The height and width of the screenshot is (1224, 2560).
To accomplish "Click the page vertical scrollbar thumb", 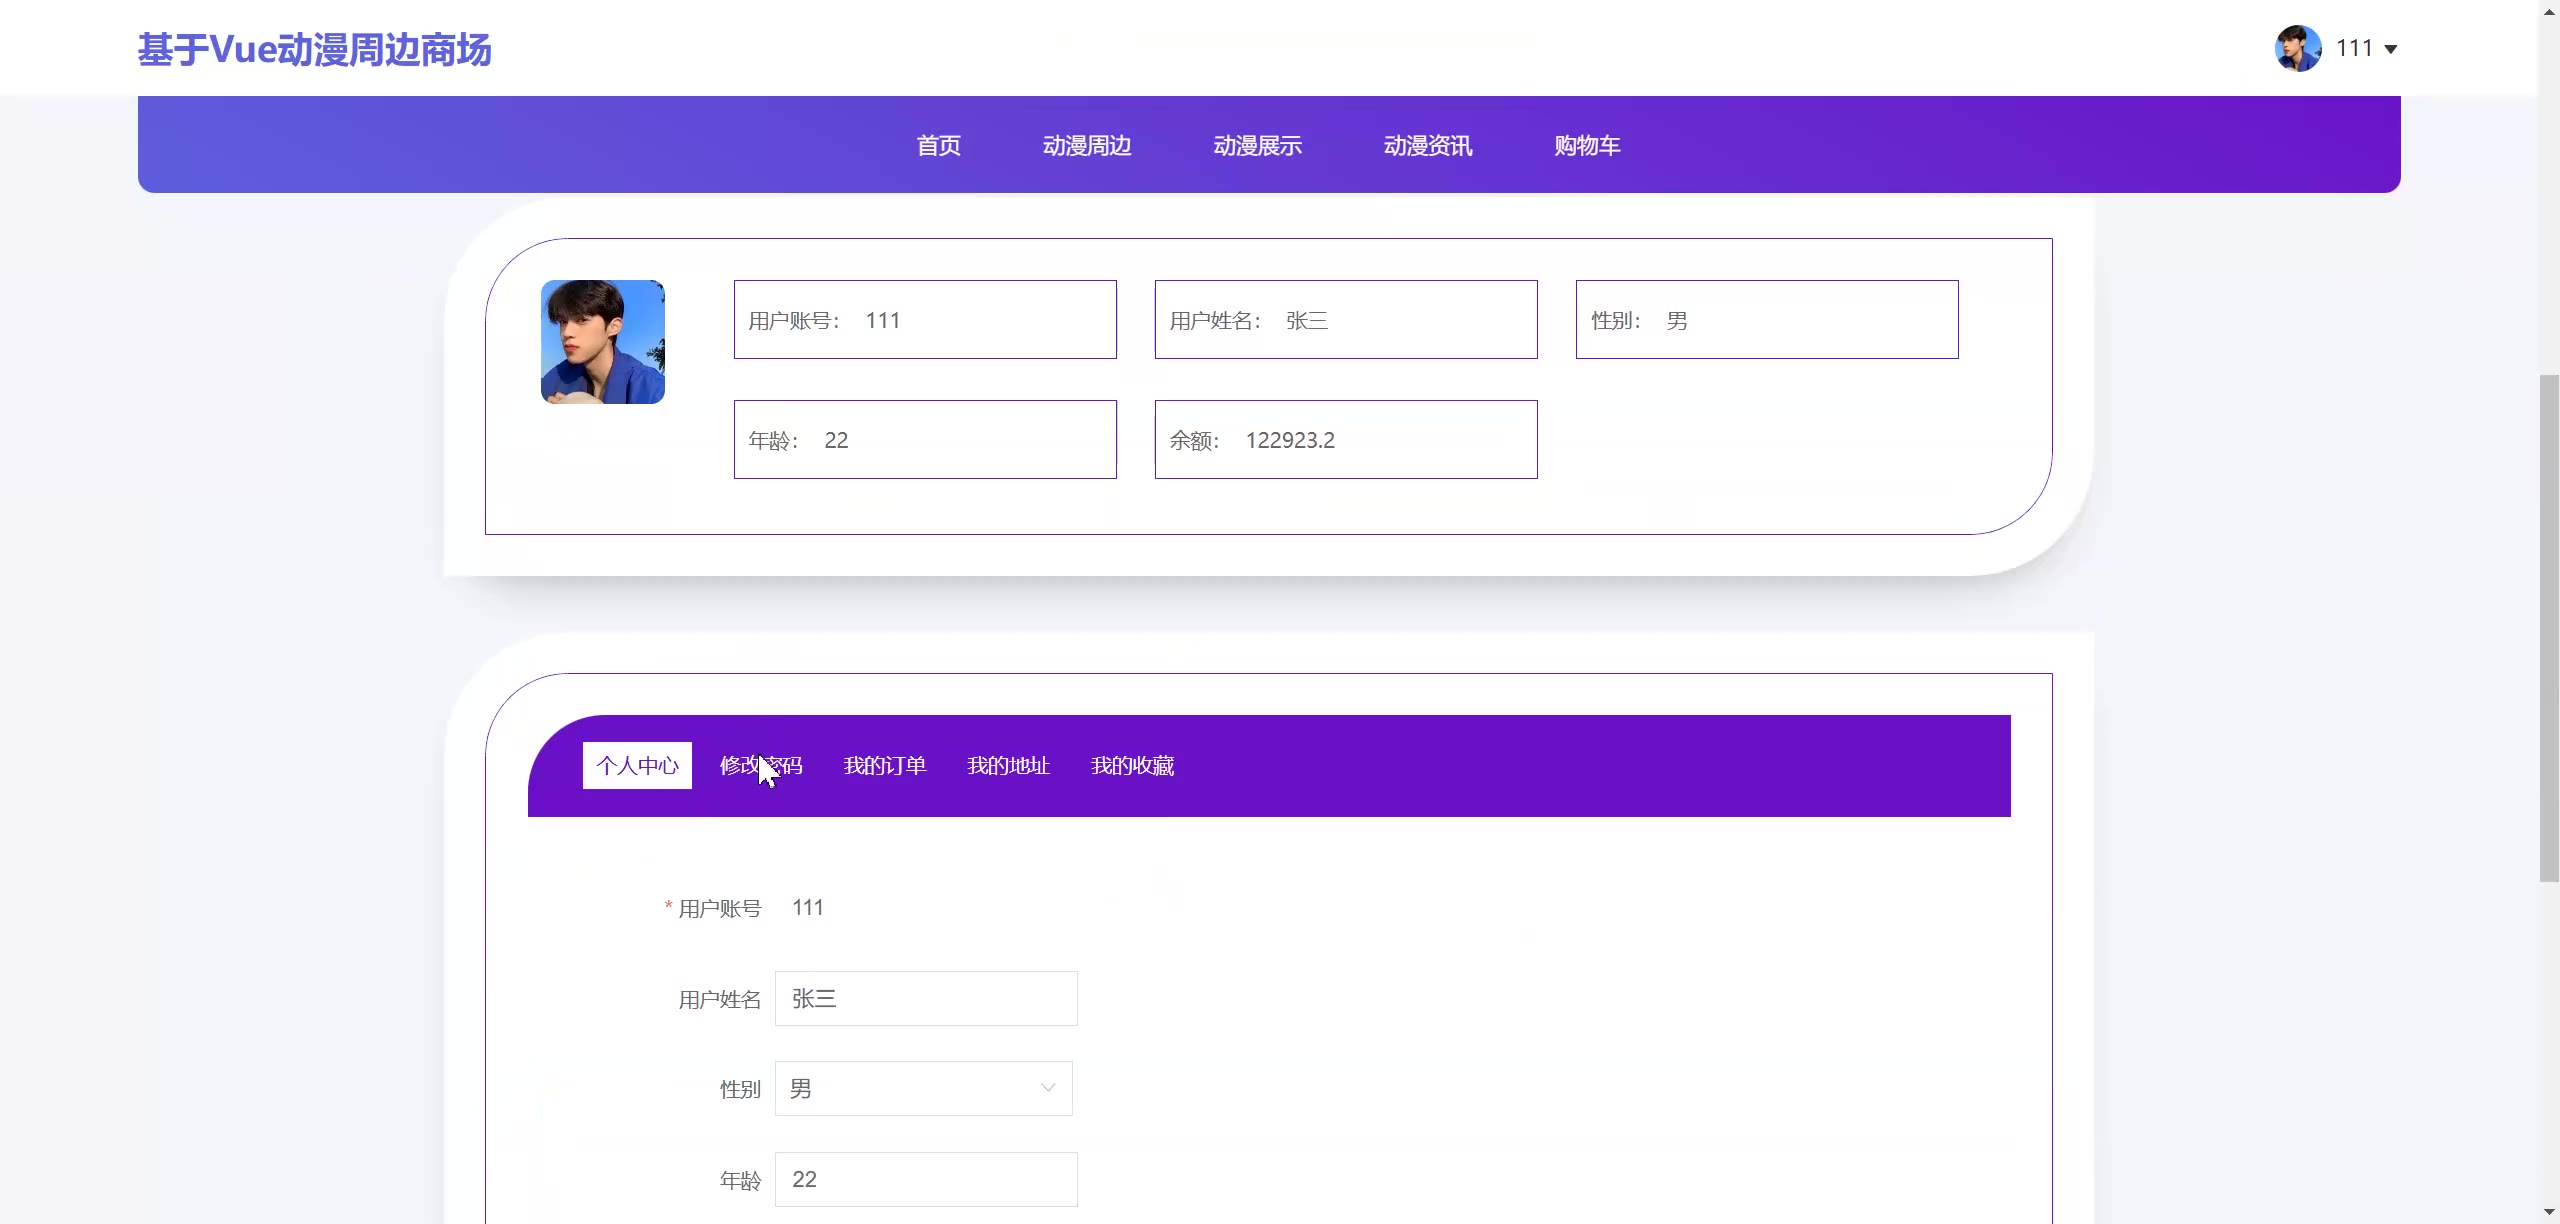I will coord(2549,628).
